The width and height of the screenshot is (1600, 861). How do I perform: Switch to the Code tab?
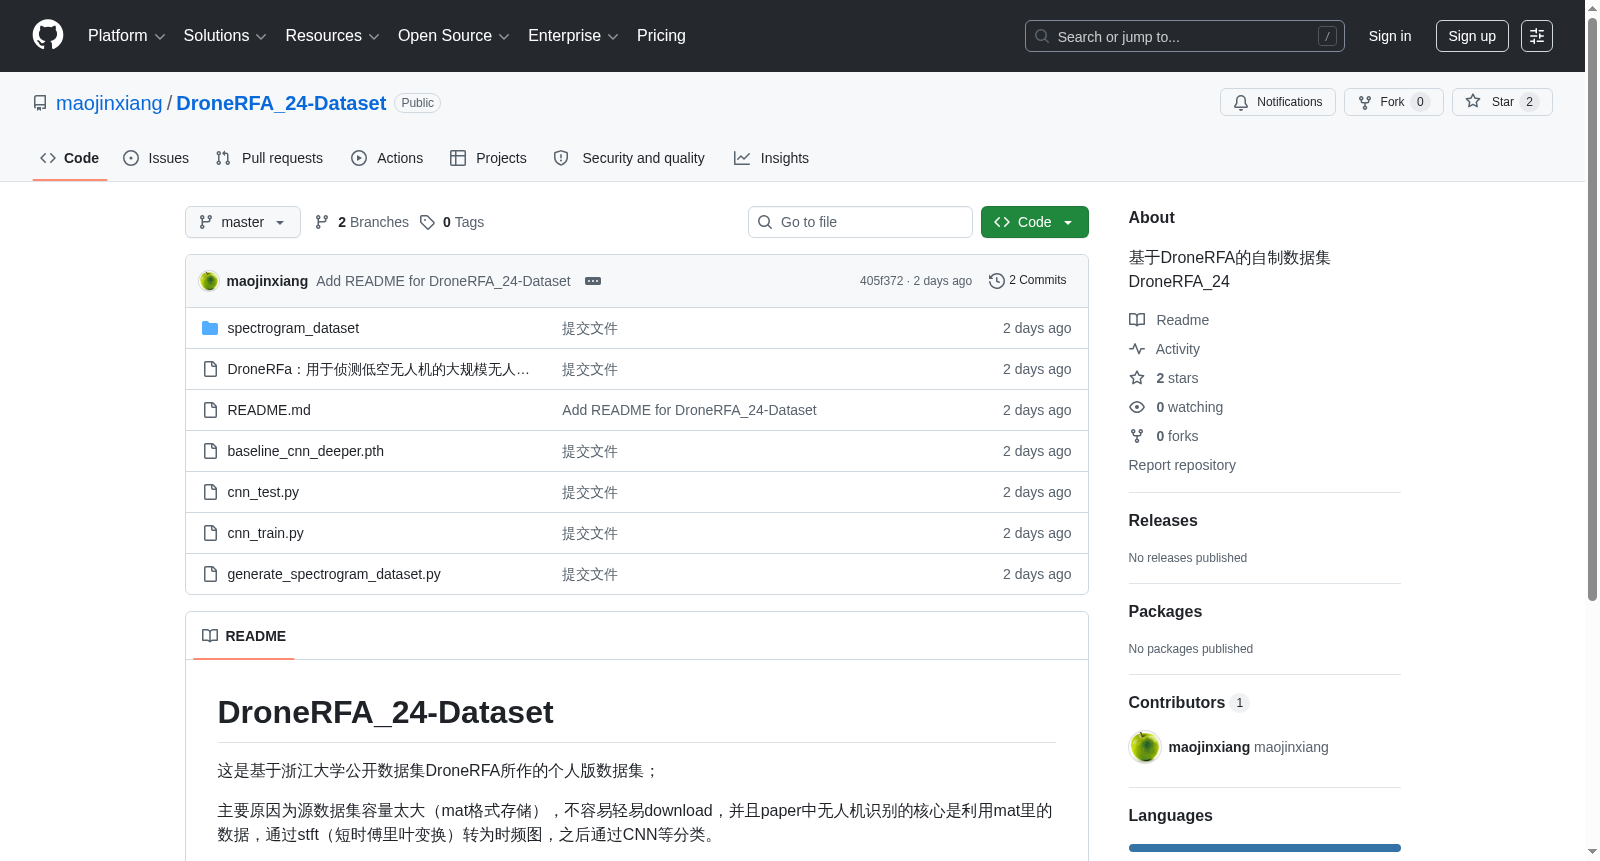(70, 158)
